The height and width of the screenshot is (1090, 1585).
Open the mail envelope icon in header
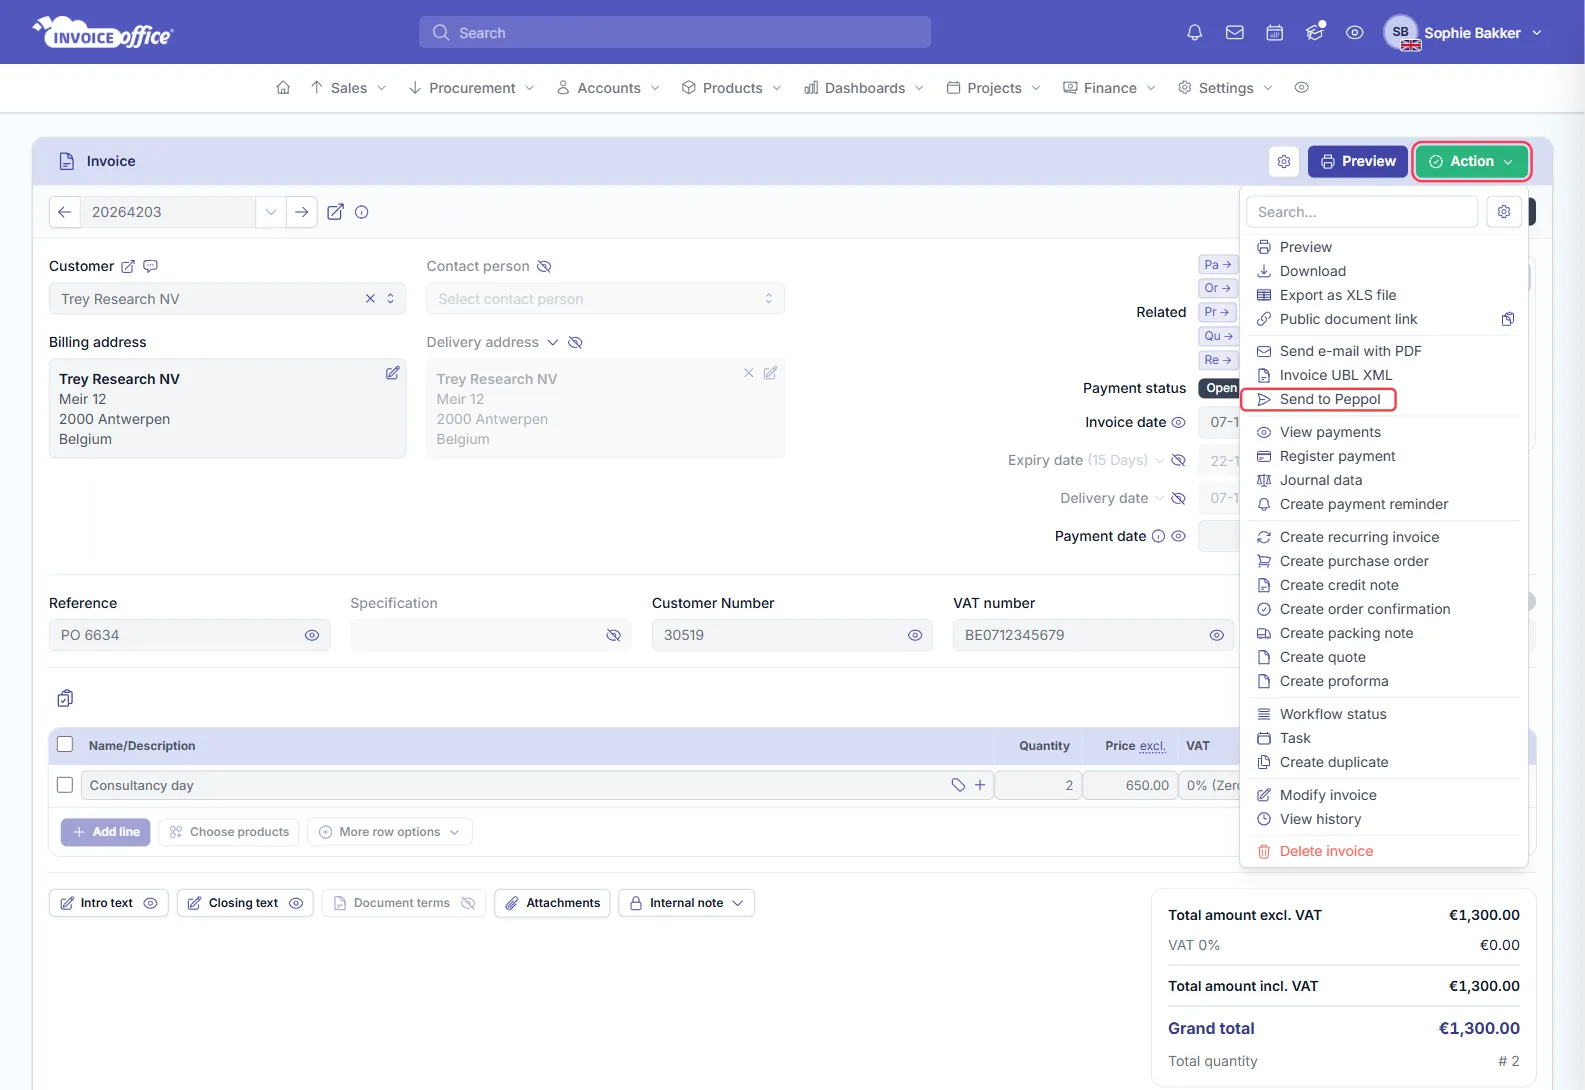1235,33
